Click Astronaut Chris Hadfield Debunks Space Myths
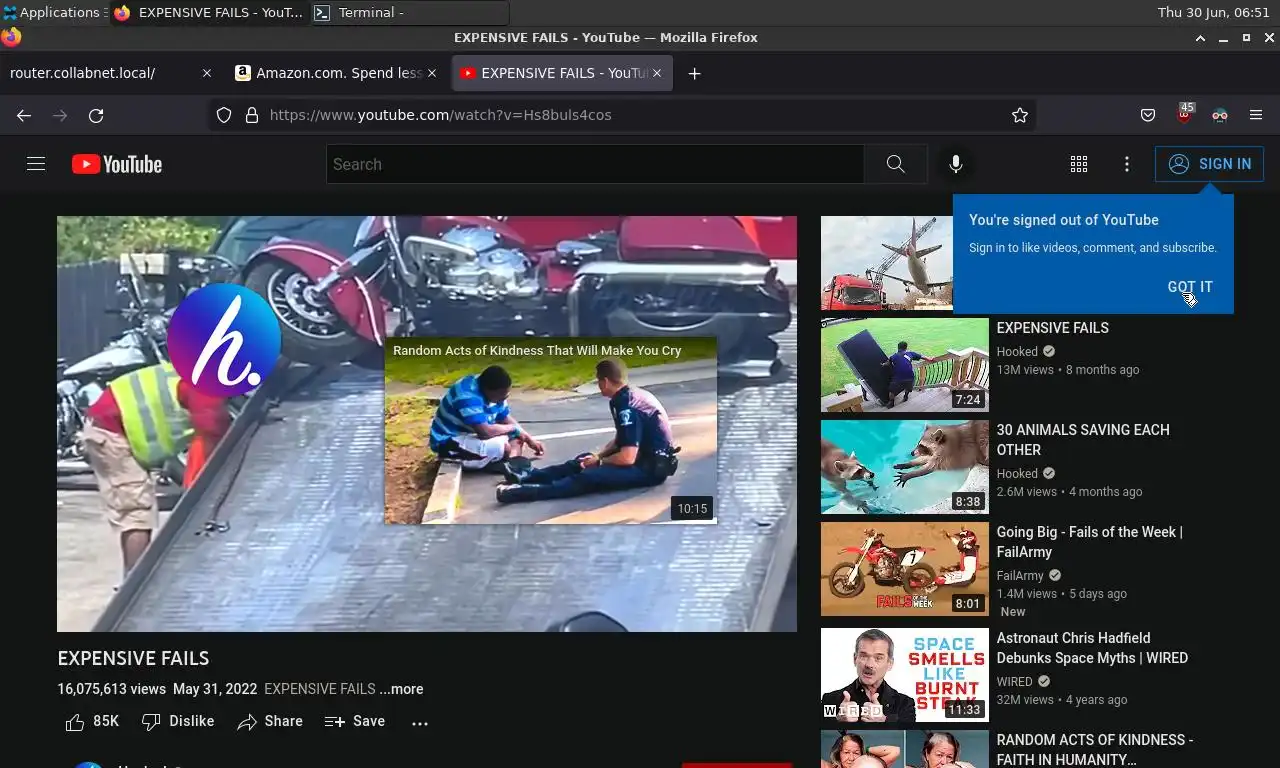Viewport: 1280px width, 768px height. click(x=1092, y=648)
